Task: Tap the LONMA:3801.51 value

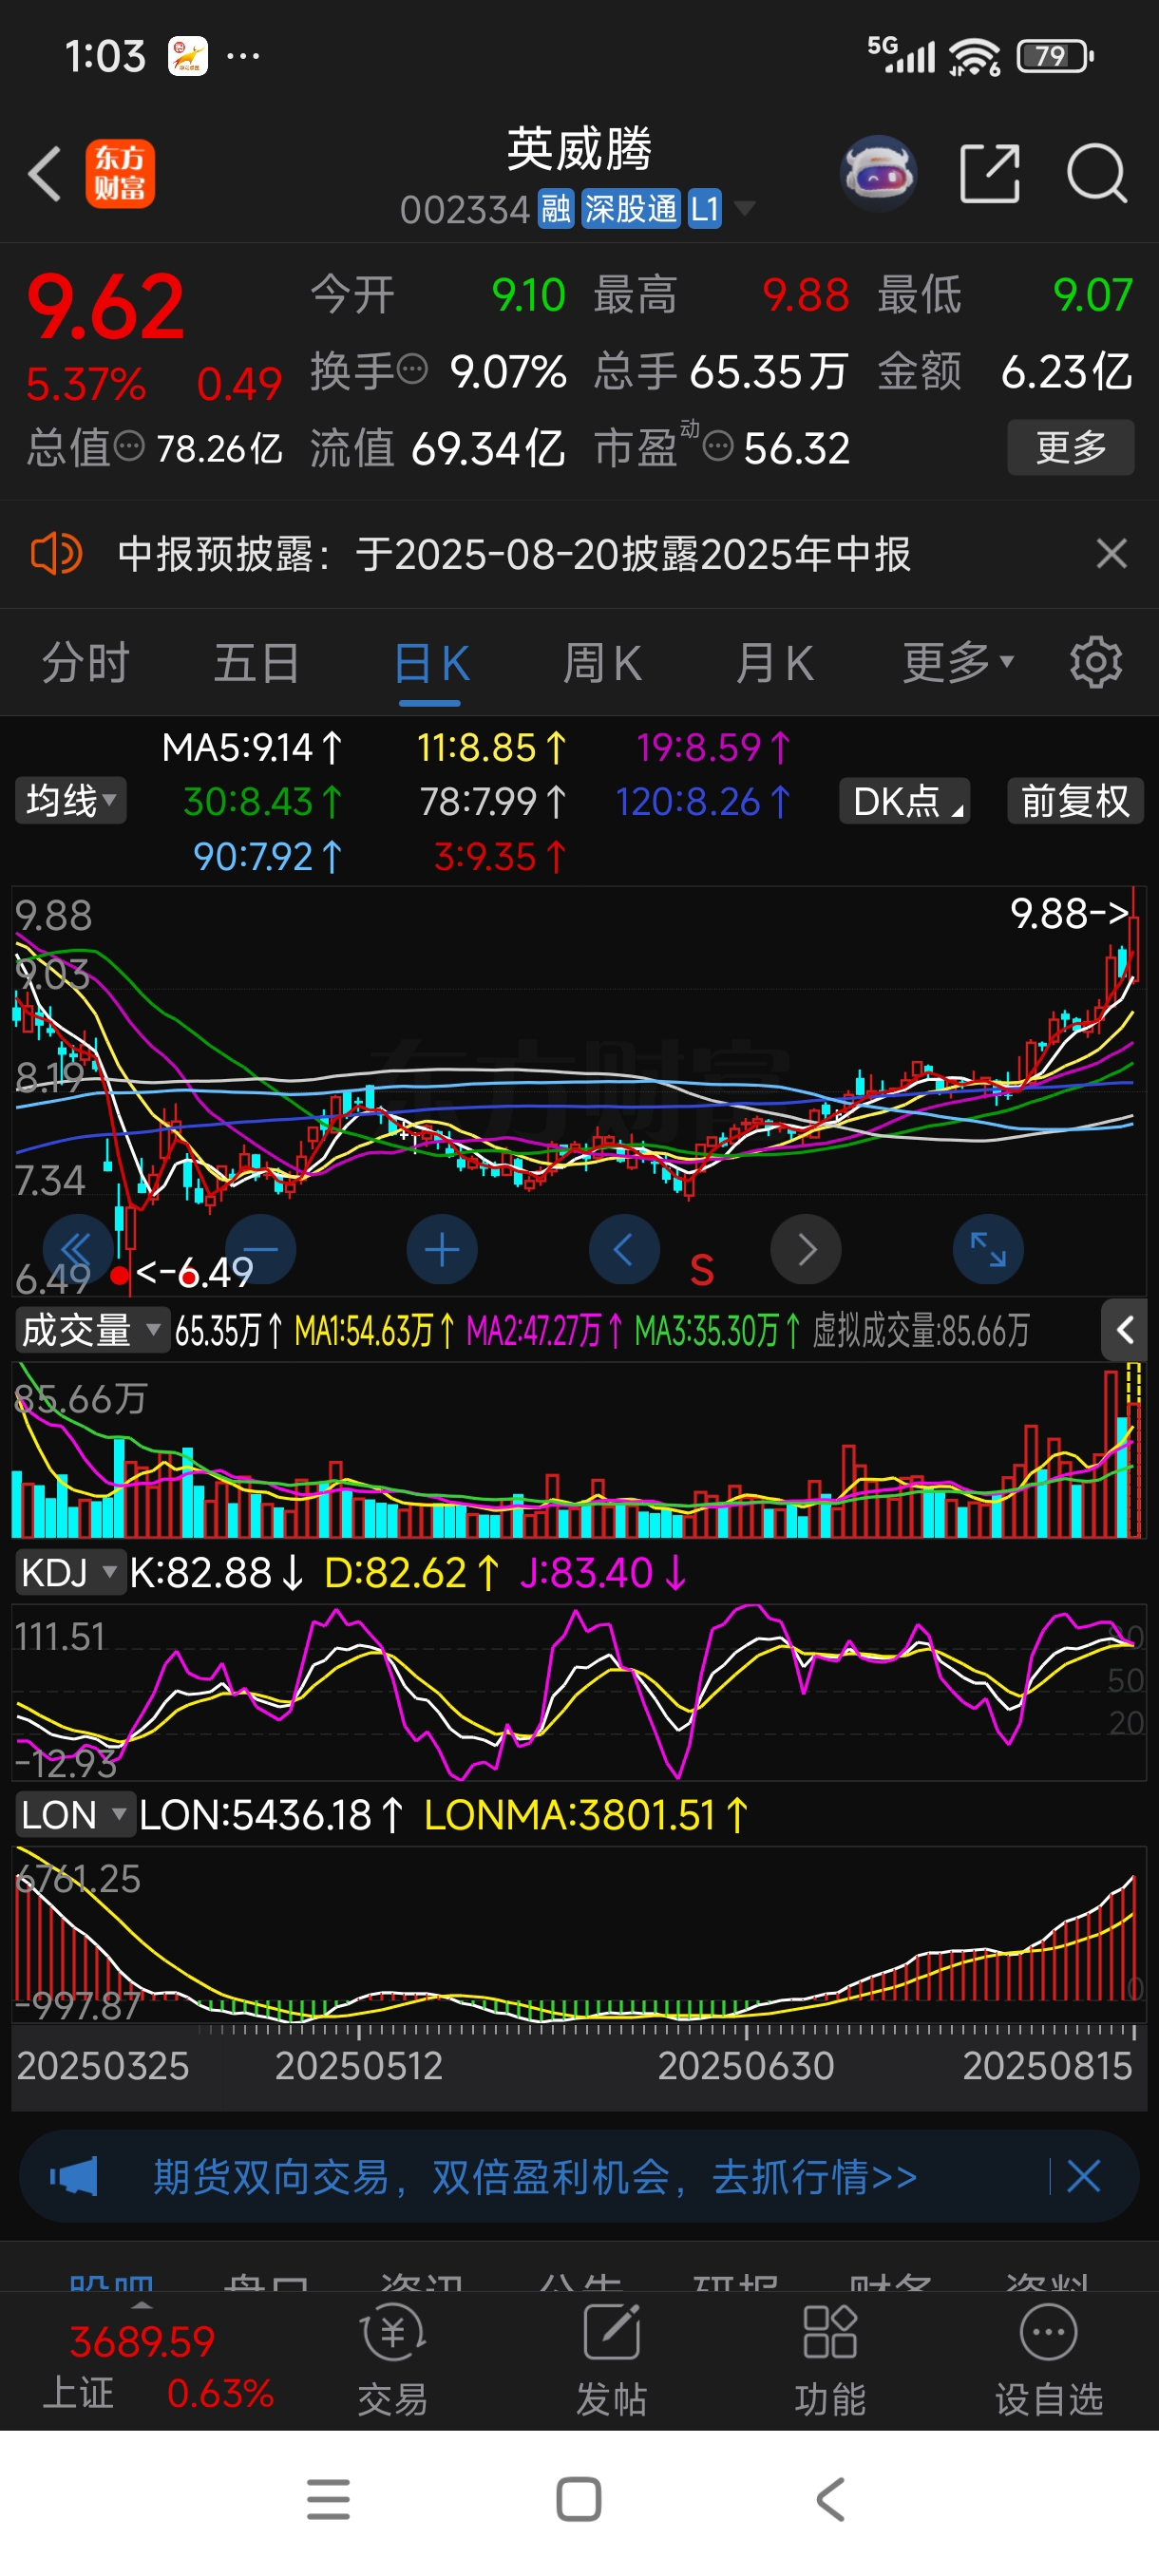Action: click(x=586, y=1815)
